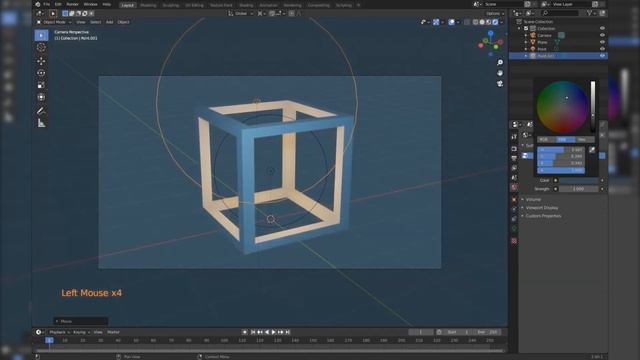
Task: Switch to rendered viewport shading
Action: pos(495,22)
